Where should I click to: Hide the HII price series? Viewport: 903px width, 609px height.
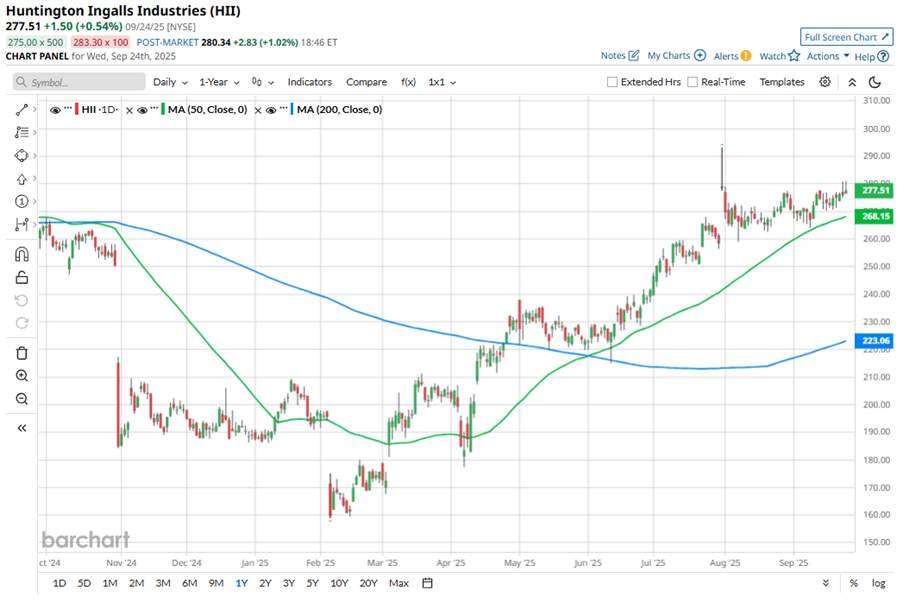tap(55, 110)
